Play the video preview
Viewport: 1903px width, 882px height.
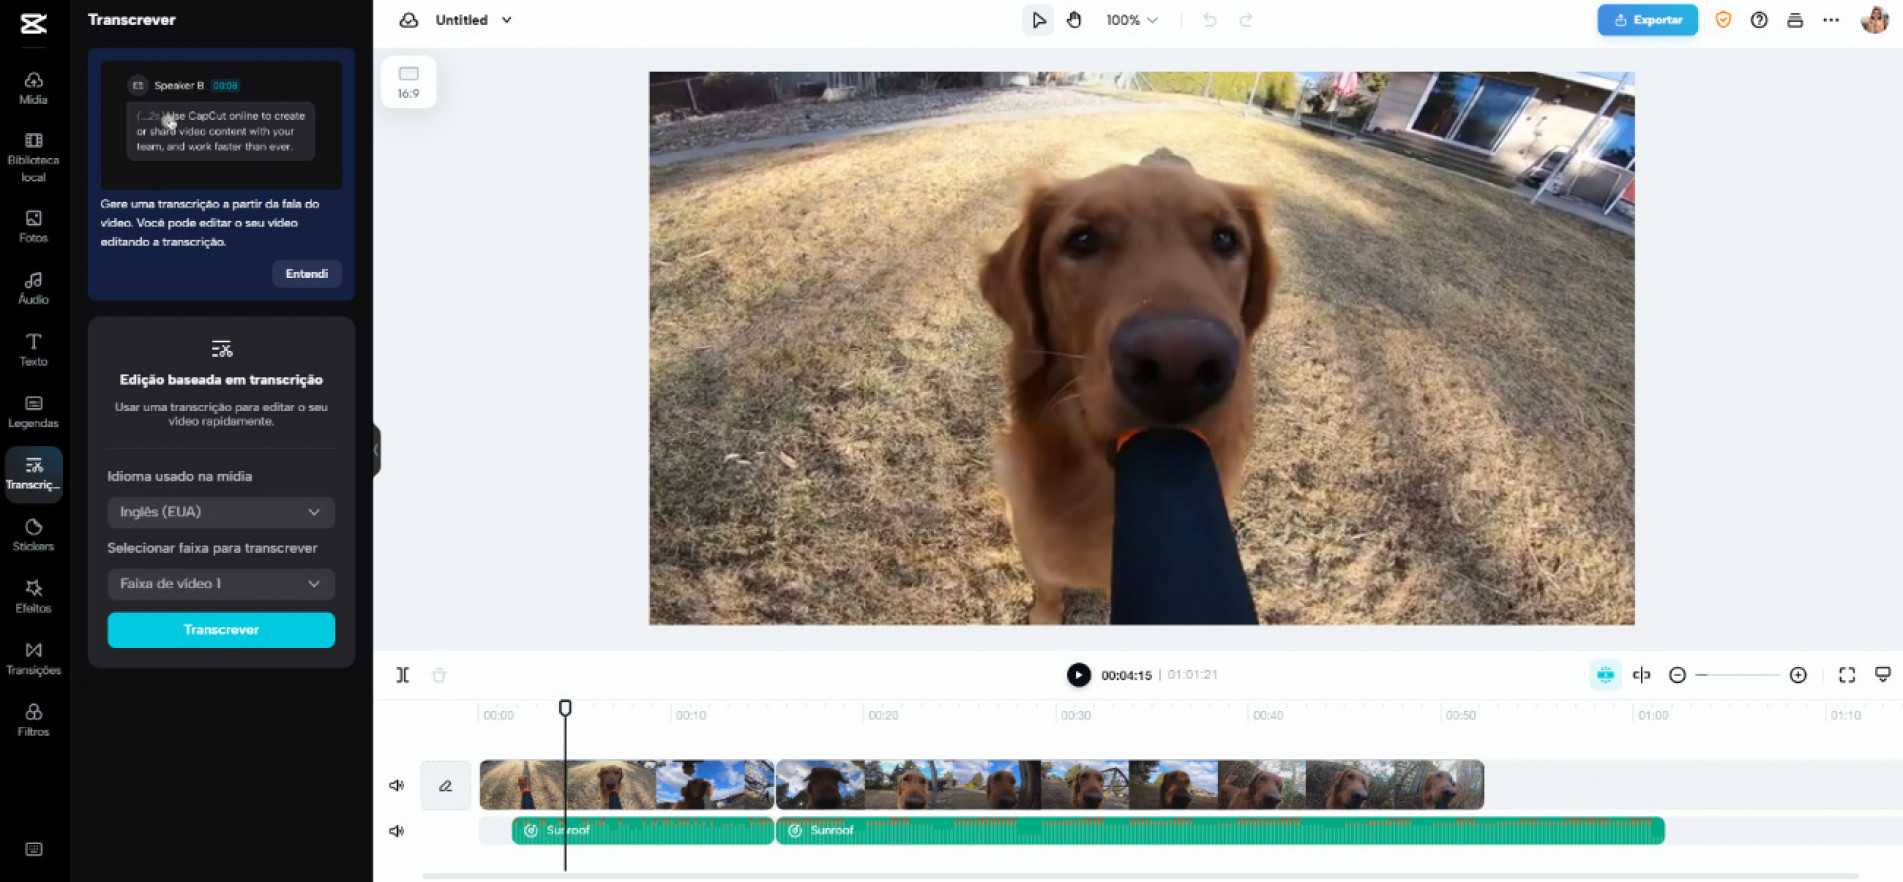[1078, 675]
